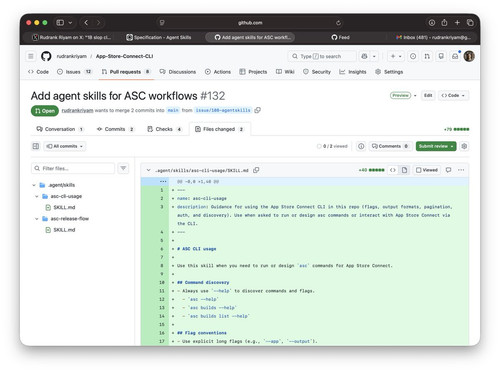Screen dimensions: 500x372
Task: Open the Issues repository tab
Action: tap(74, 72)
